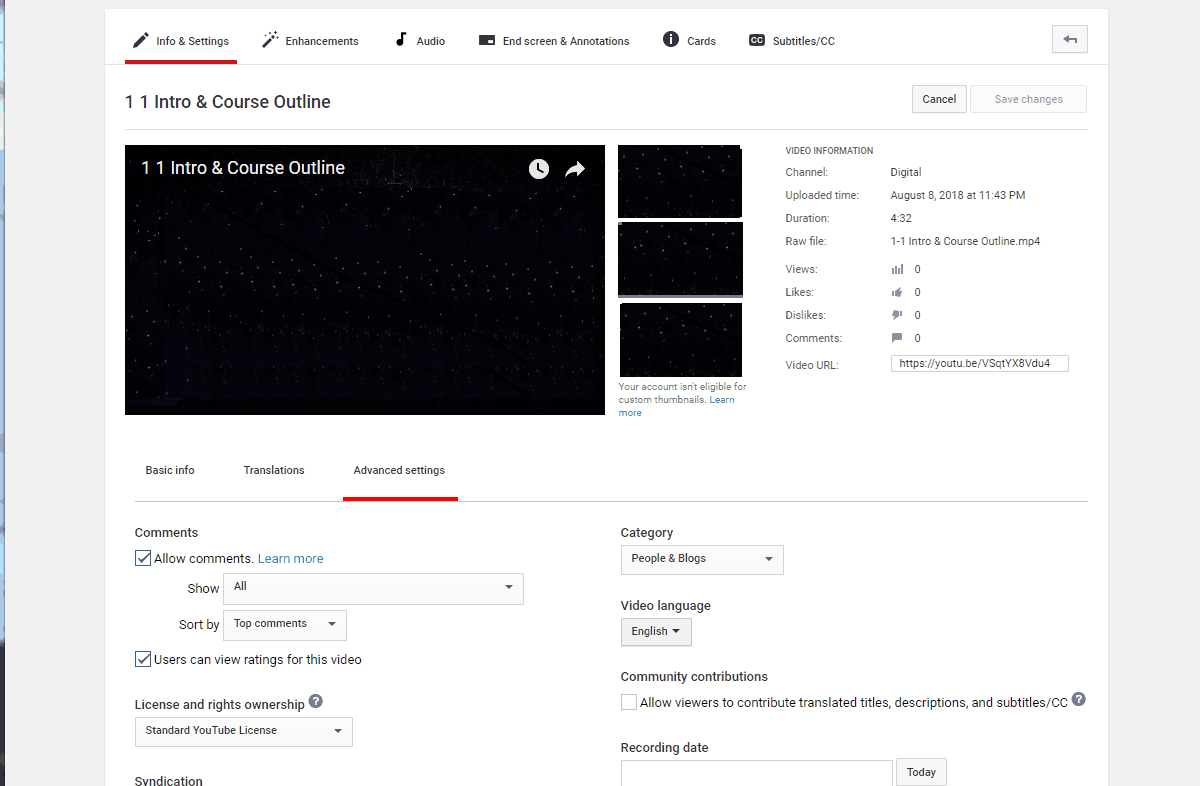Screen dimensions: 1200x786
Task: Open End screen & Annotations tab
Action: coord(554,41)
